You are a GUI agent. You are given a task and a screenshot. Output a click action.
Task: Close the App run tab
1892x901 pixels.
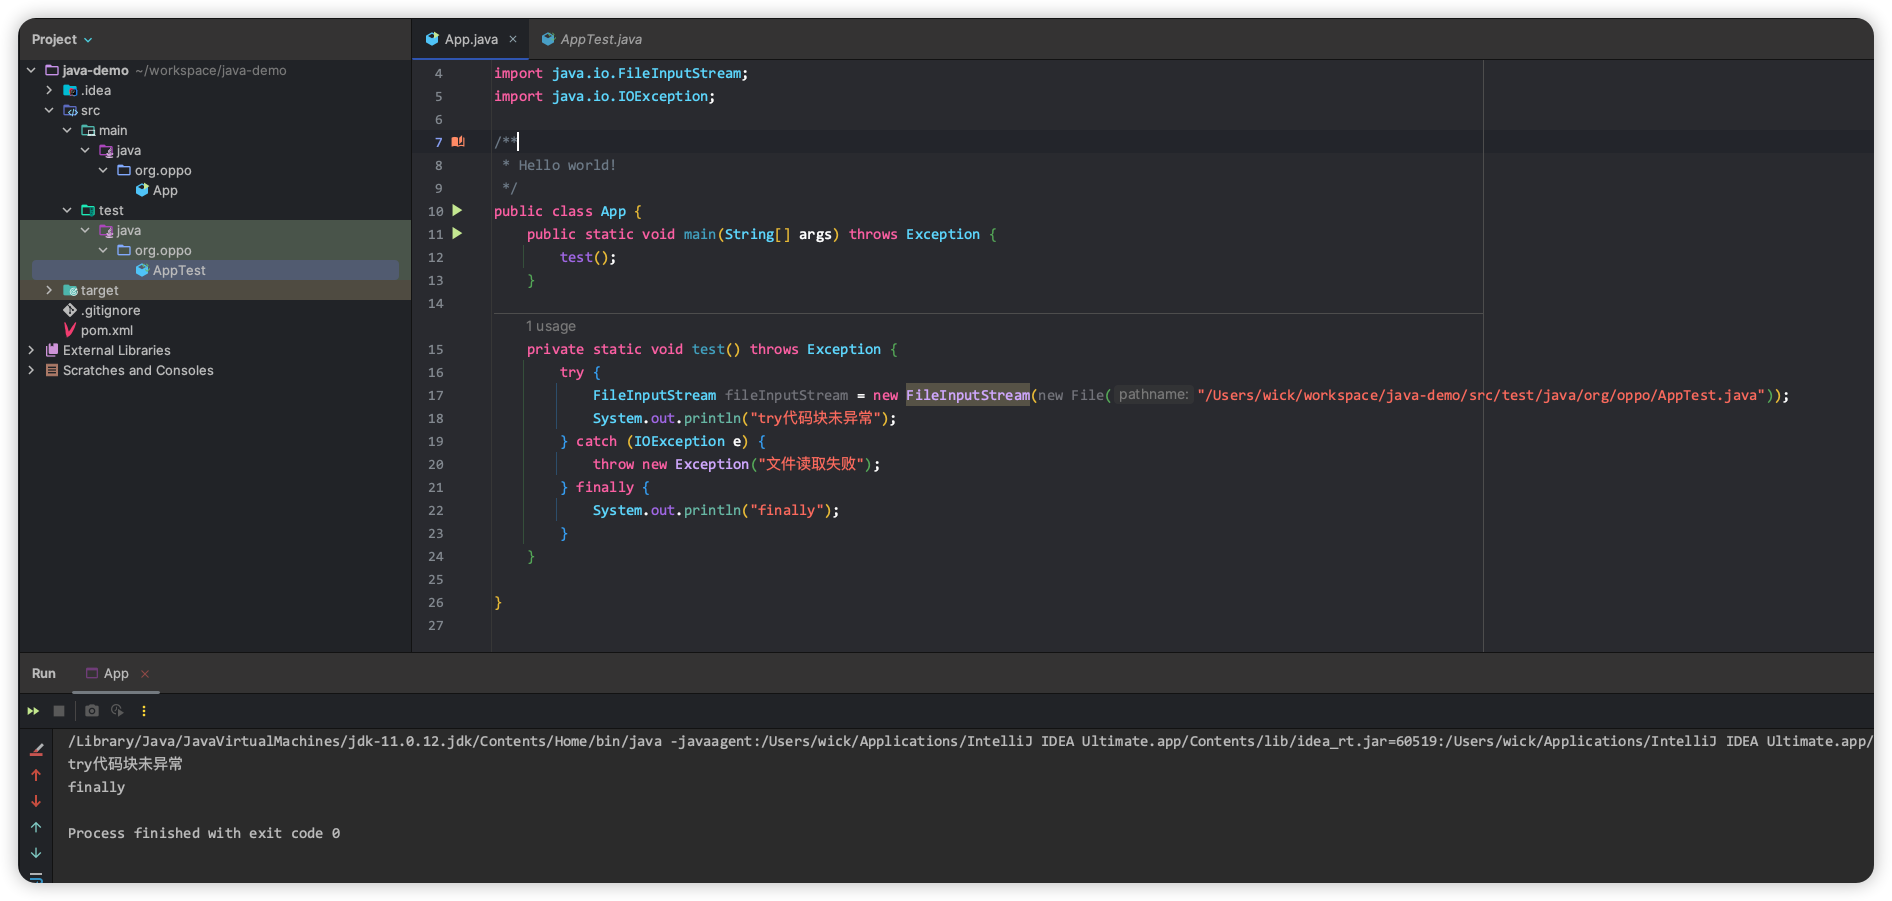coord(145,674)
